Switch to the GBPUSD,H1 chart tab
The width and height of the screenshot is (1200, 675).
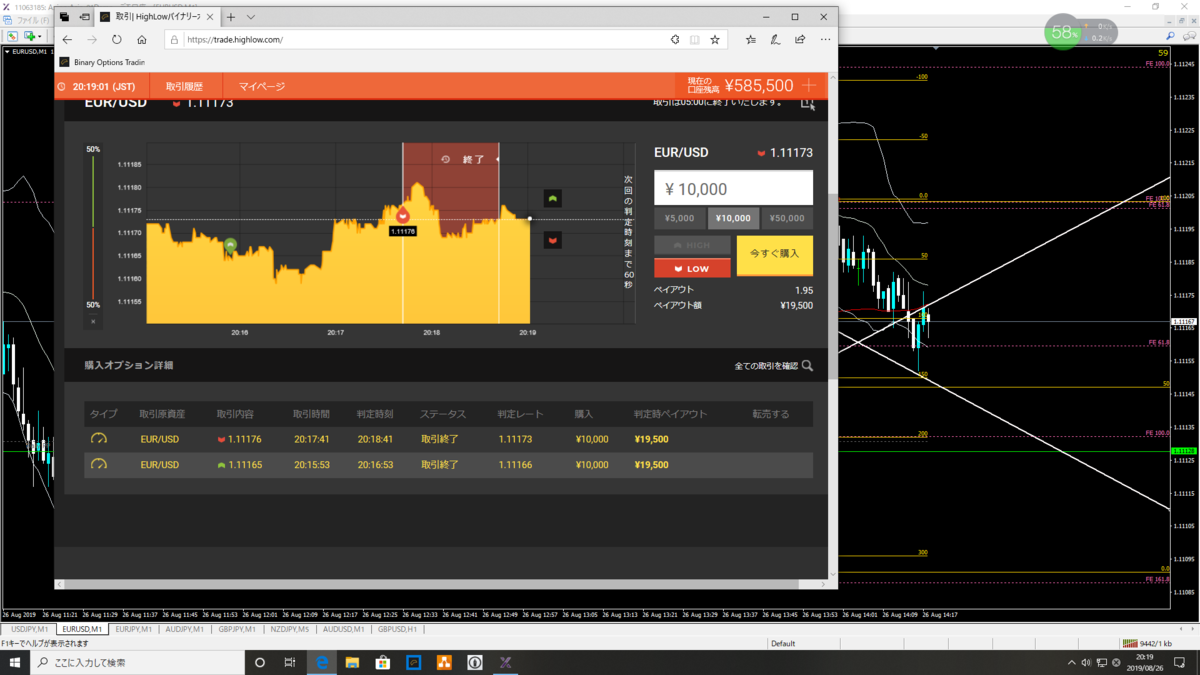[x=397, y=629]
